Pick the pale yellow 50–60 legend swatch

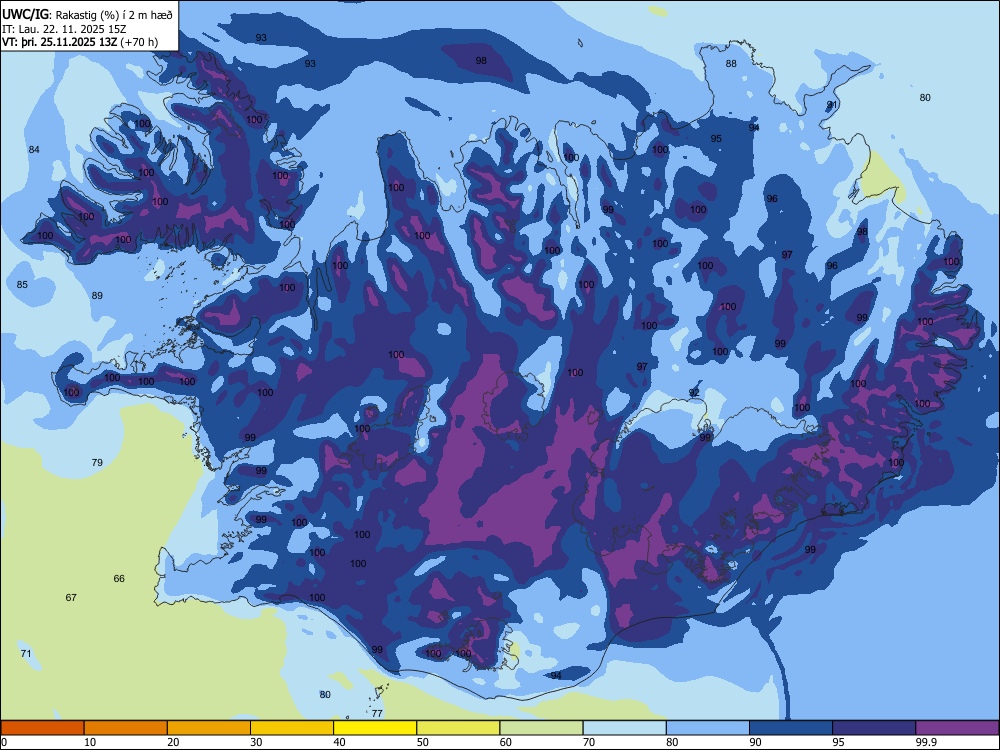458,728
